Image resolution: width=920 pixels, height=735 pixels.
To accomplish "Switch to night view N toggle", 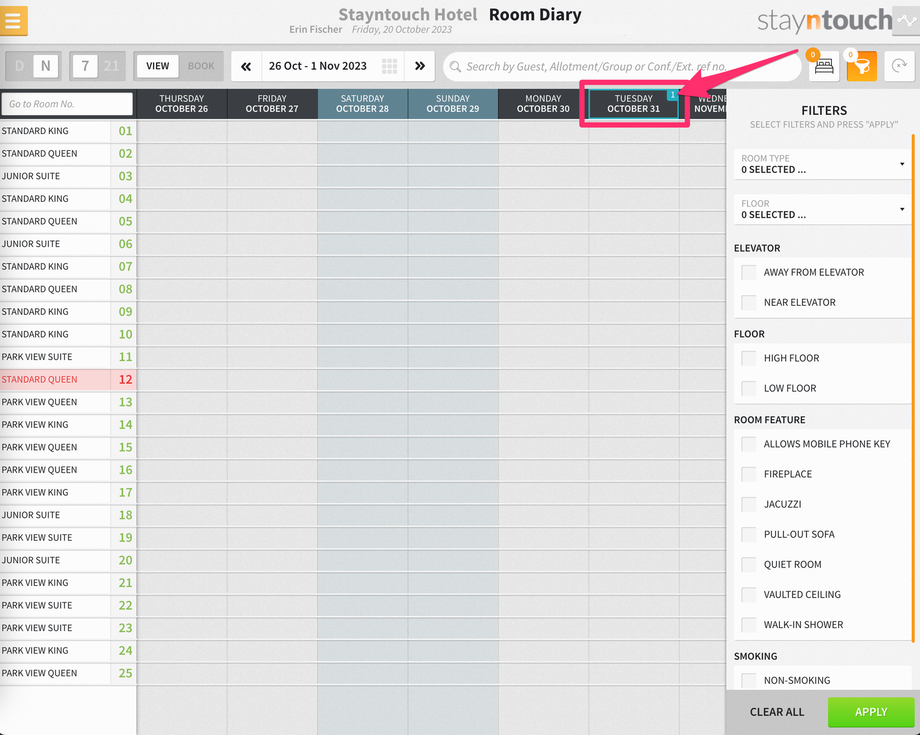I will coord(46,66).
